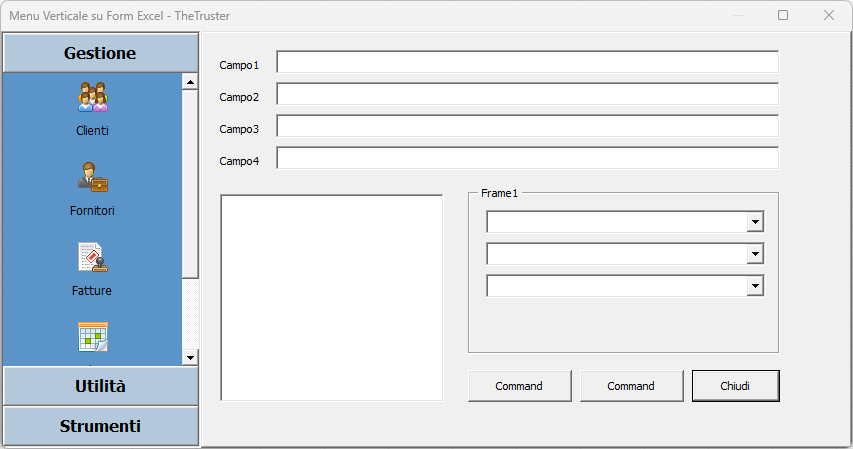Click the large empty list box
Image resolution: width=853 pixels, height=449 pixels.
coord(331,297)
